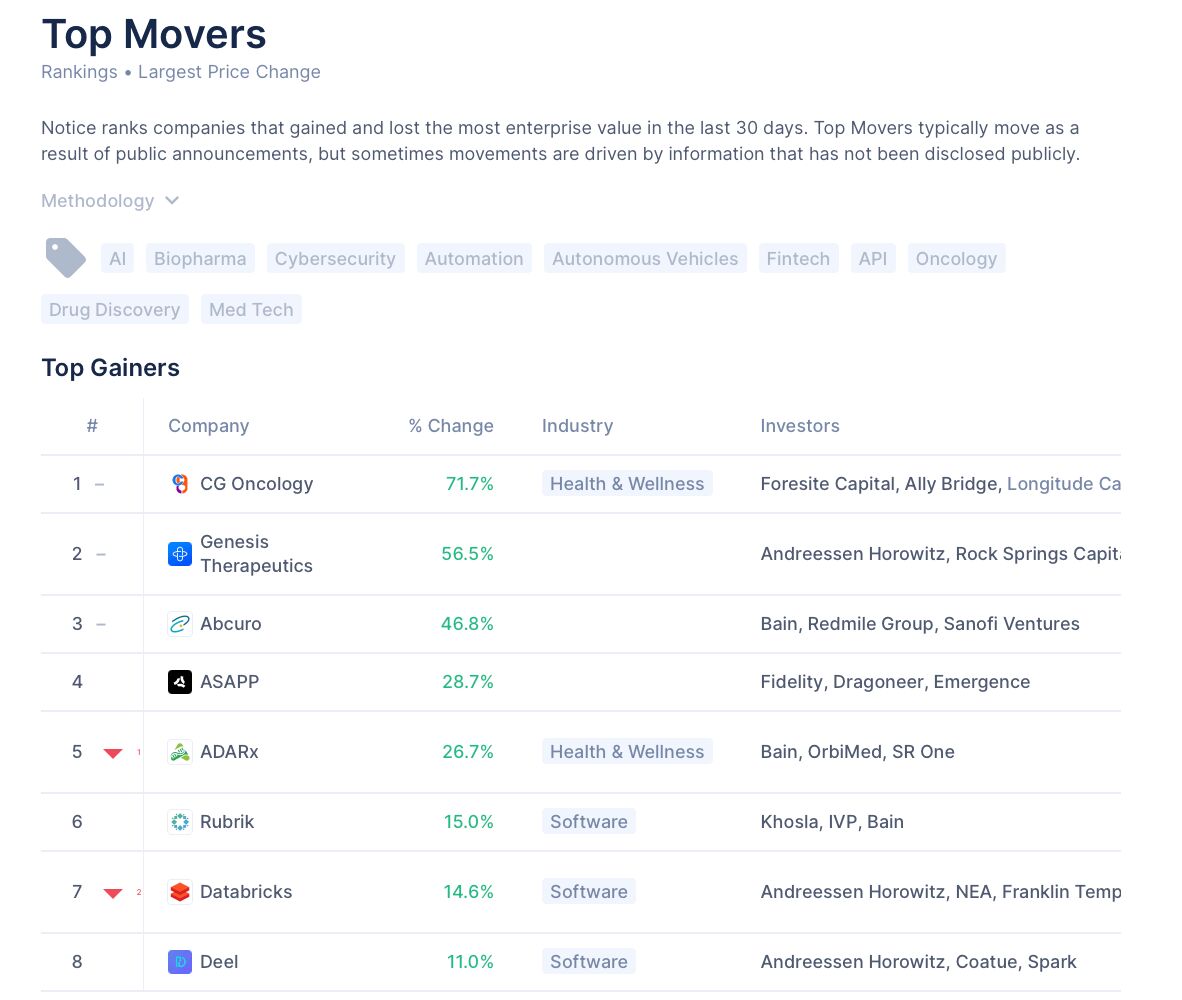Click the Rubrik logo icon
The height and width of the screenshot is (1000, 1182).
pyautogui.click(x=179, y=822)
